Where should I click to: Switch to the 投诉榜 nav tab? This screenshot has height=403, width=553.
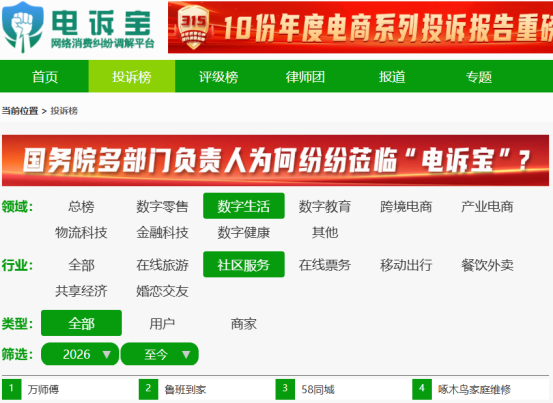(132, 77)
